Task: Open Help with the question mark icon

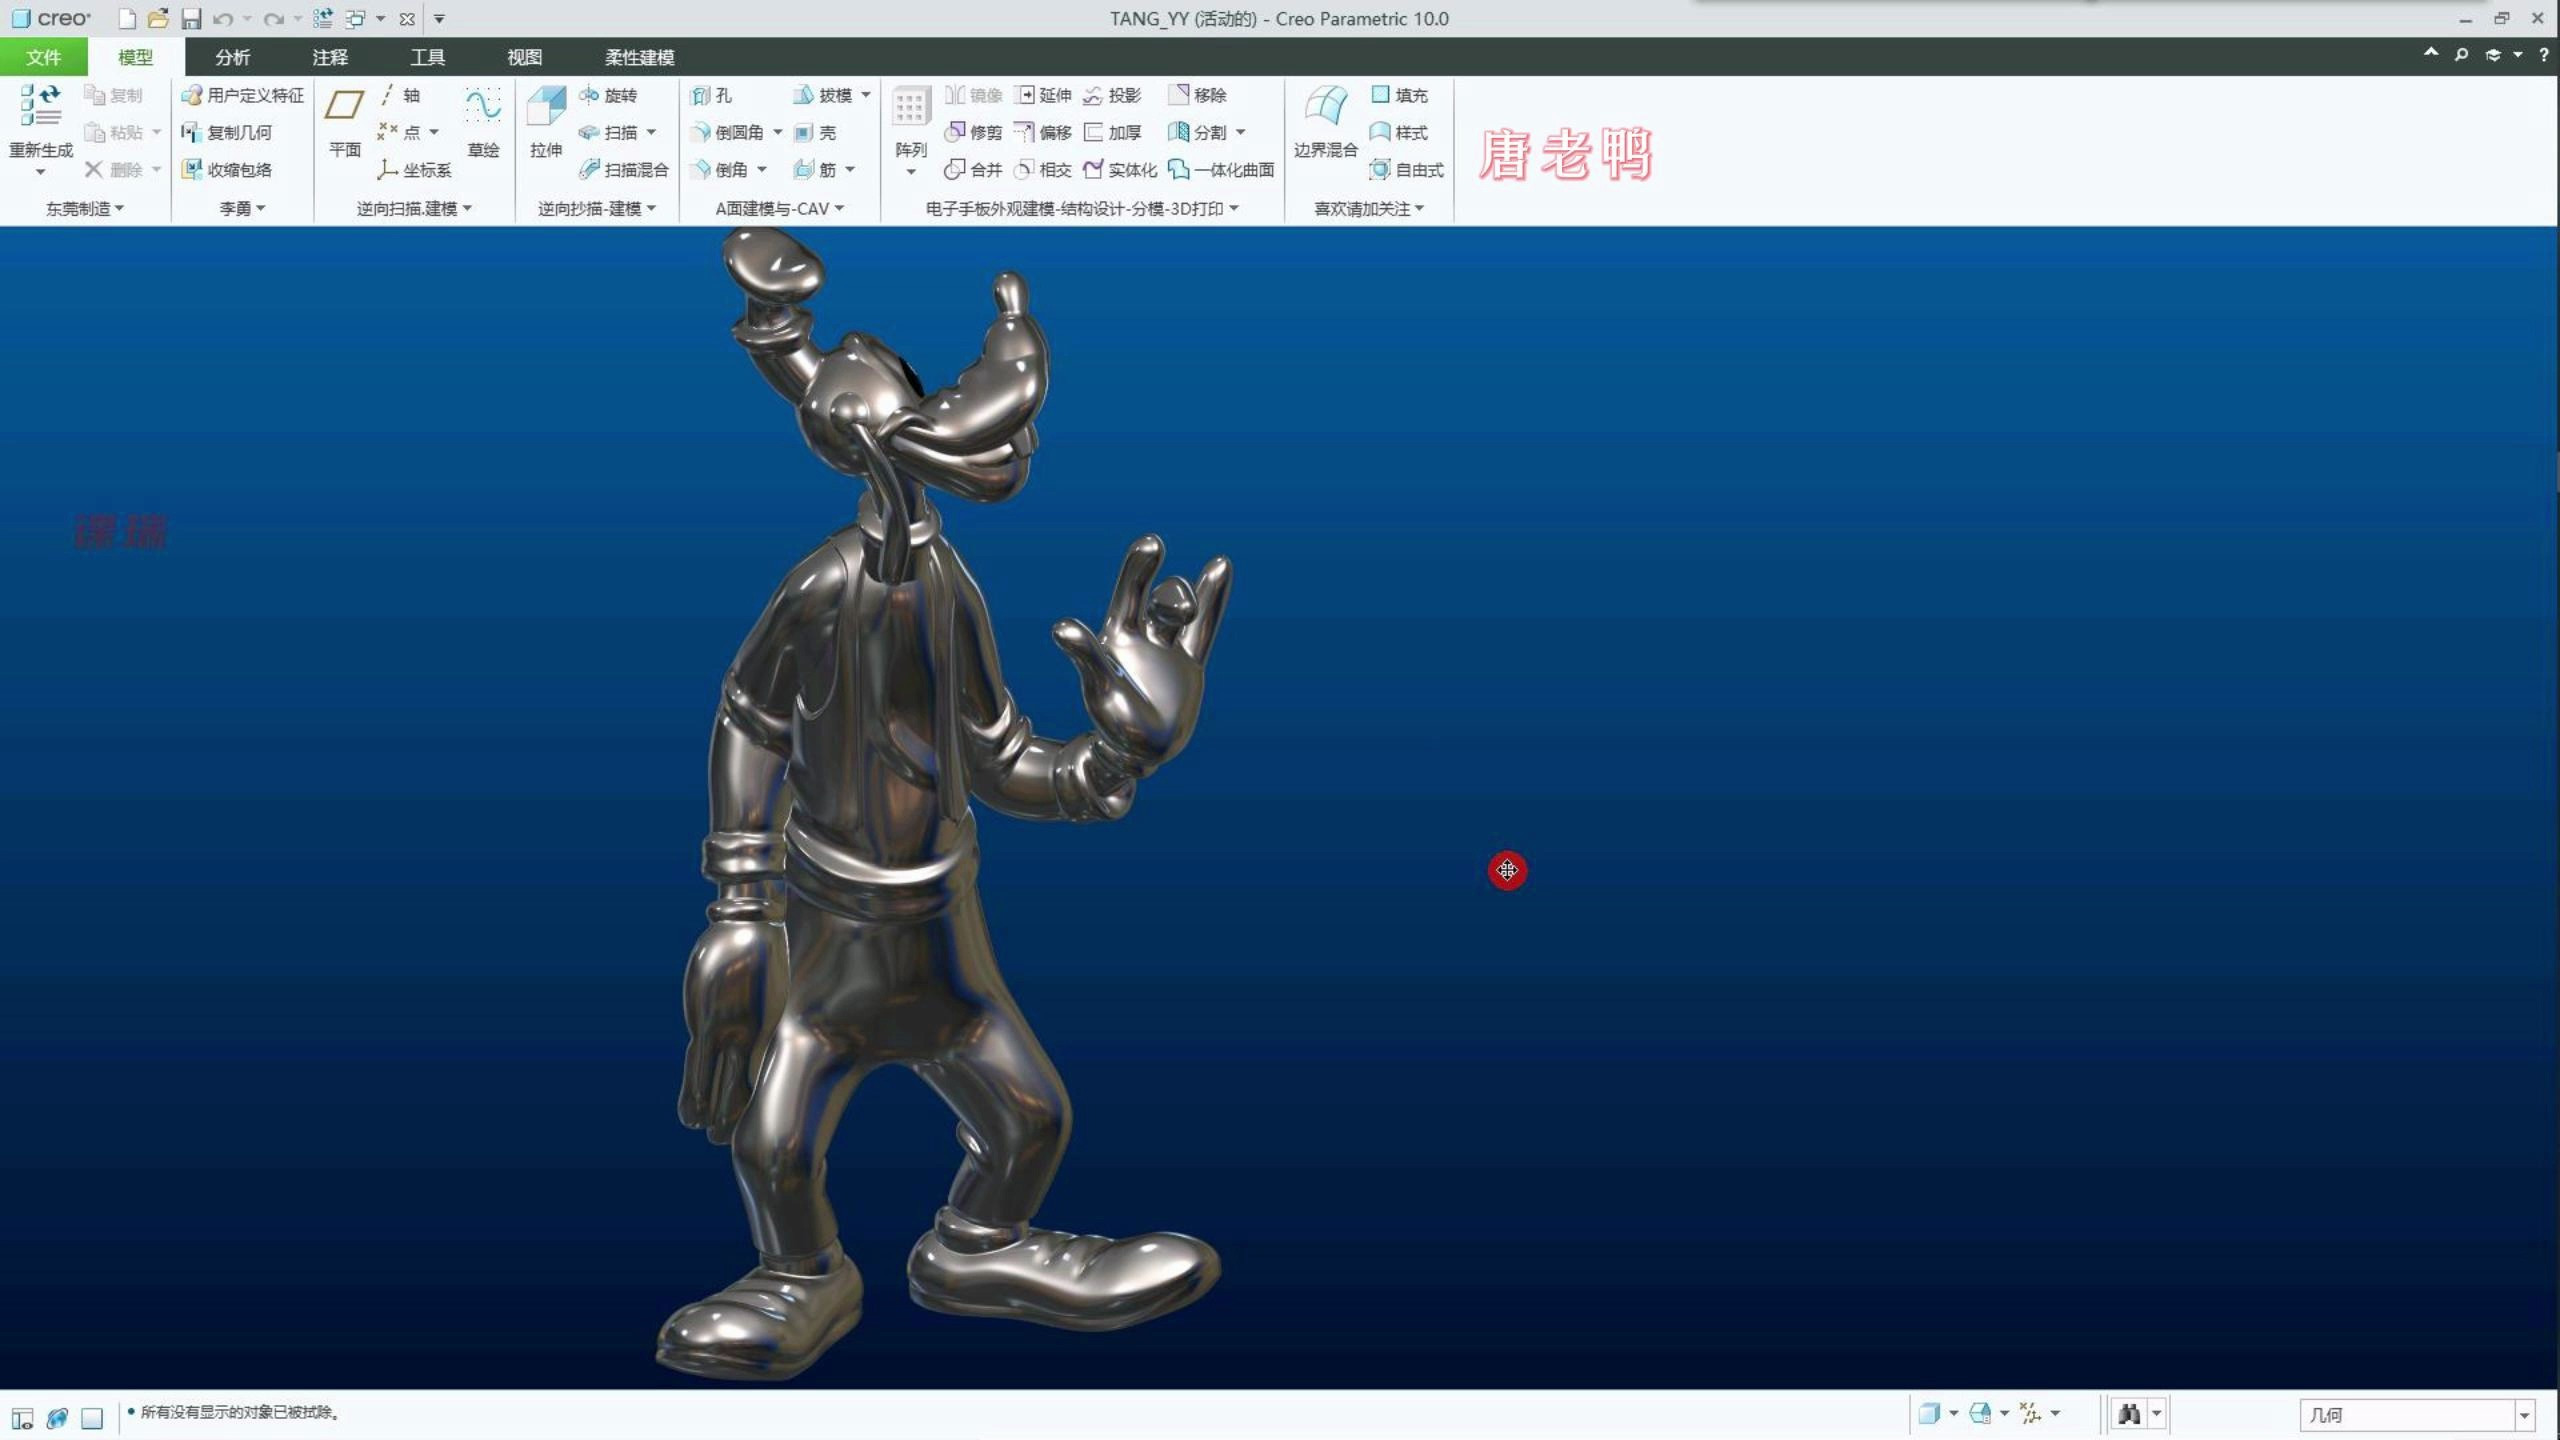Action: pos(2543,55)
